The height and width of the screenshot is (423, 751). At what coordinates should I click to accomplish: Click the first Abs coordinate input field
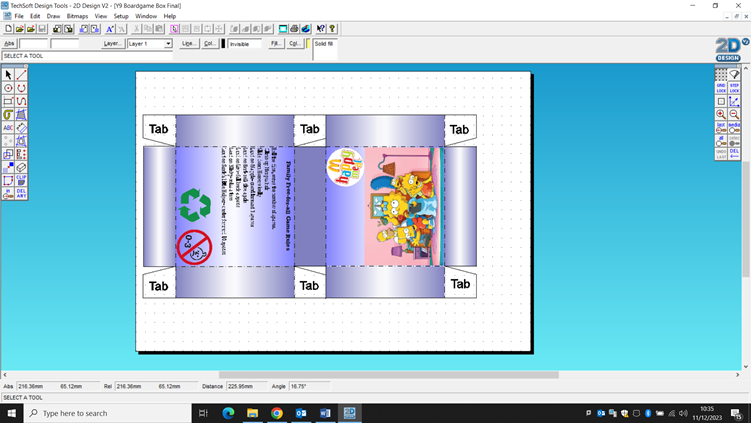point(34,44)
